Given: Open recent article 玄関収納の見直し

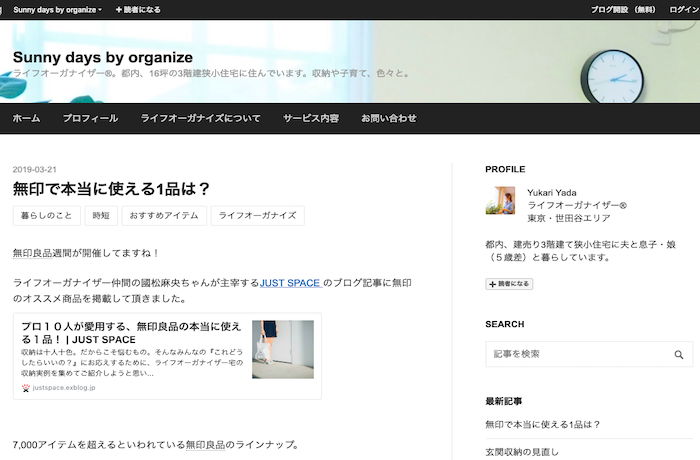Looking at the screenshot, I should point(522,452).
